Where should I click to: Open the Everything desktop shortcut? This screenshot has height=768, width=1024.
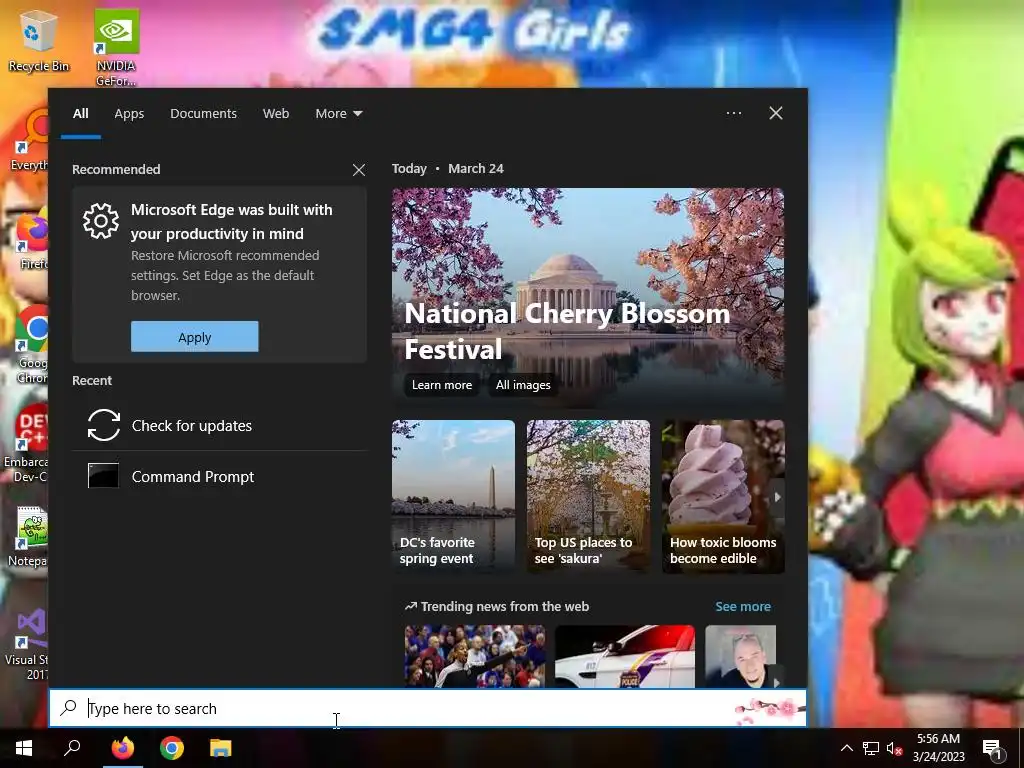pyautogui.click(x=31, y=140)
